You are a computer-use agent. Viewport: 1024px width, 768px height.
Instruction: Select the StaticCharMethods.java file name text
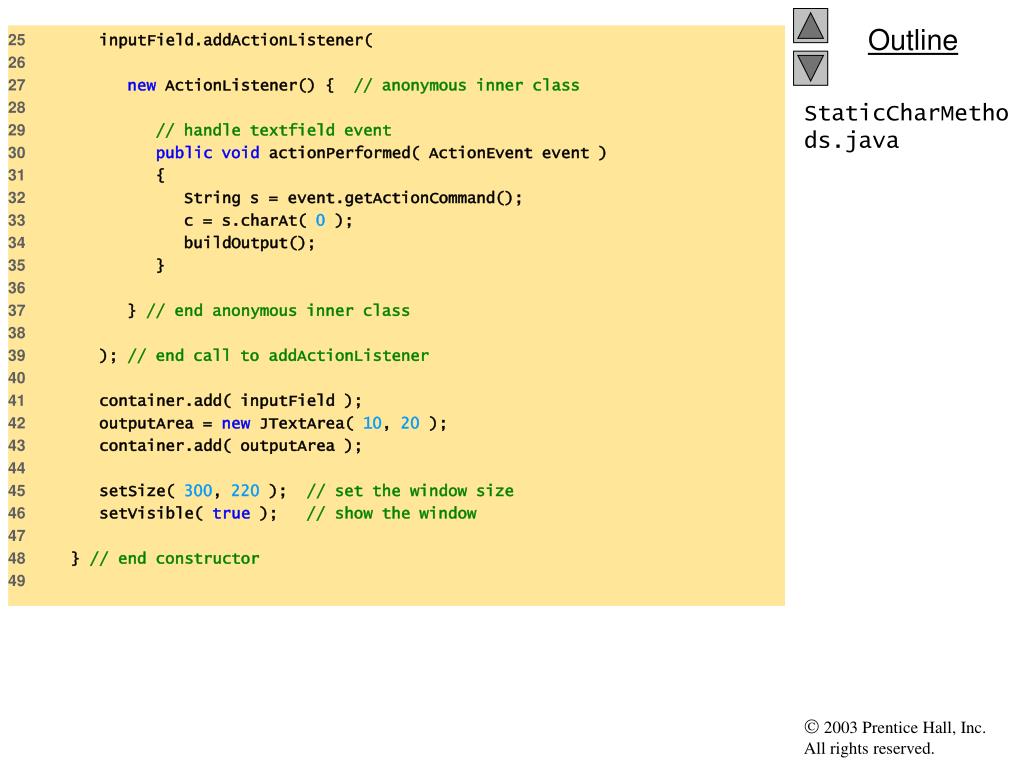pyautogui.click(x=906, y=127)
